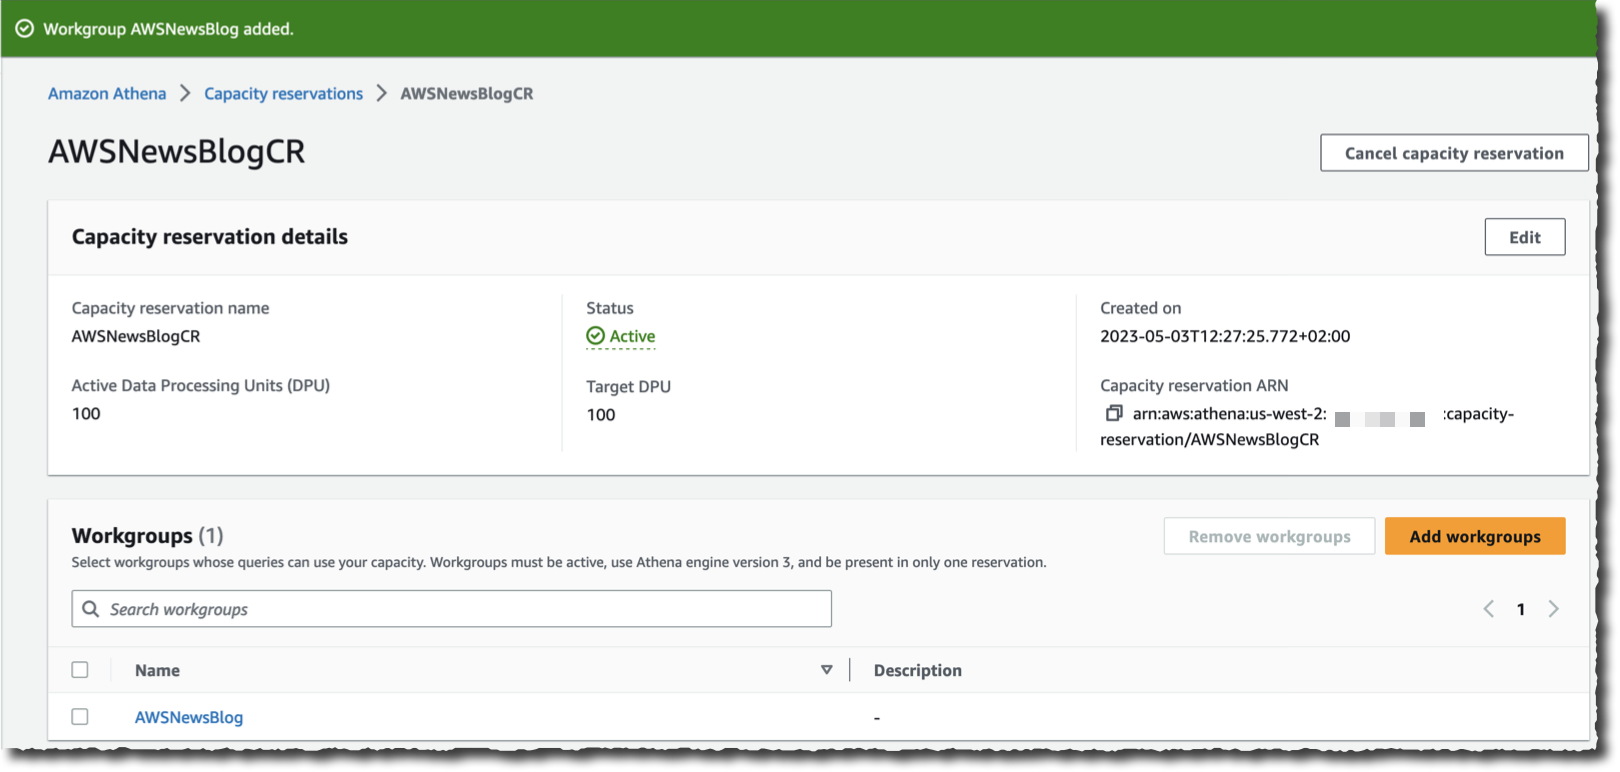Open the AWSNewsBlog workgroup link
Viewport: 1620px width, 772px height.
[189, 717]
